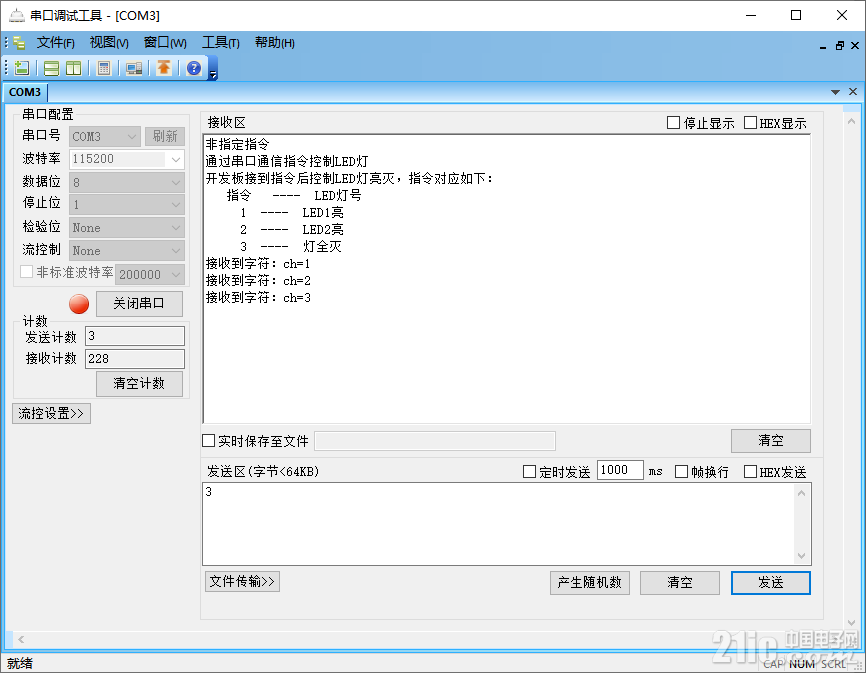866x673 pixels.
Task: Open the 停止位 dropdown showing 1
Action: (x=126, y=205)
